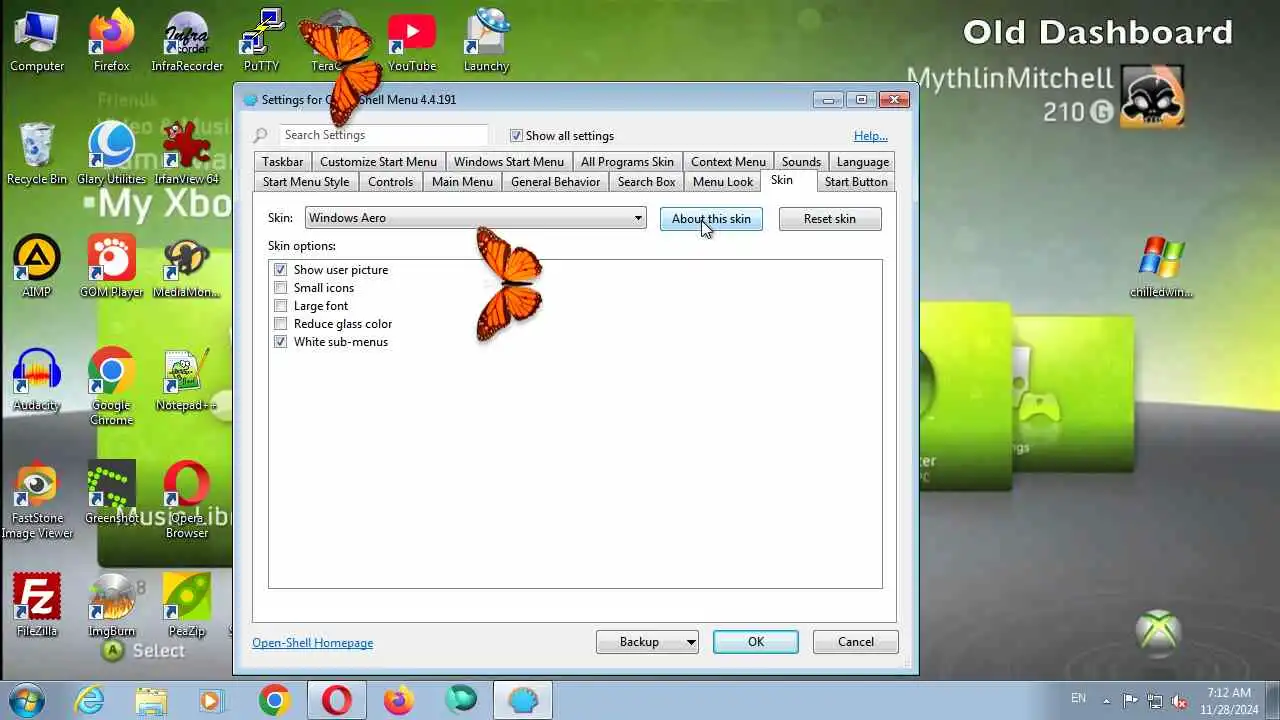This screenshot has width=1280, height=720.
Task: Switch to the Taskbar tab
Action: pos(283,162)
